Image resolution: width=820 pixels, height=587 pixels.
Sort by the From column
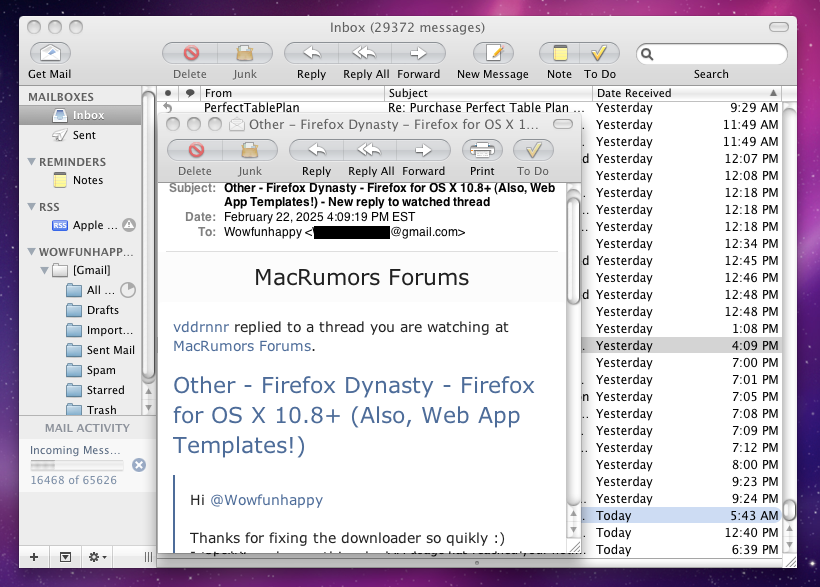click(x=292, y=93)
